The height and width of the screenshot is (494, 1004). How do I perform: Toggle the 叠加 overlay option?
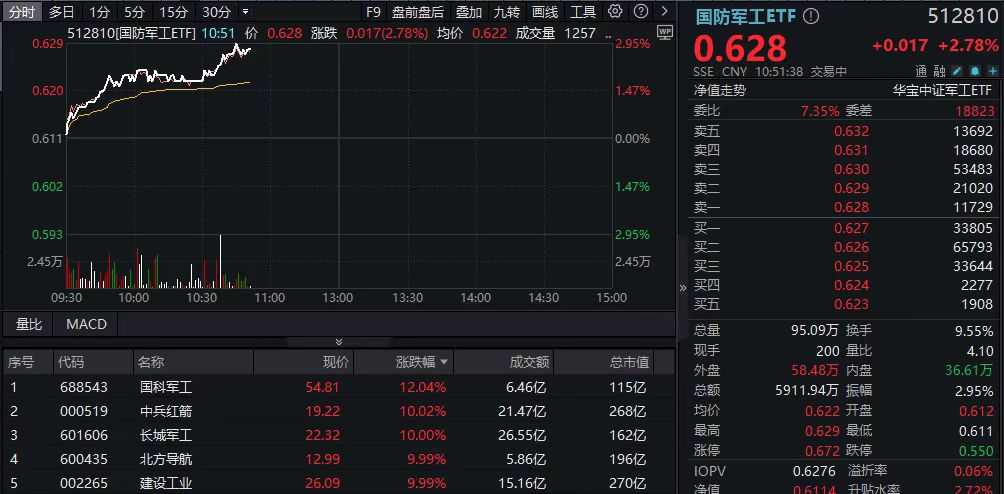click(x=468, y=12)
